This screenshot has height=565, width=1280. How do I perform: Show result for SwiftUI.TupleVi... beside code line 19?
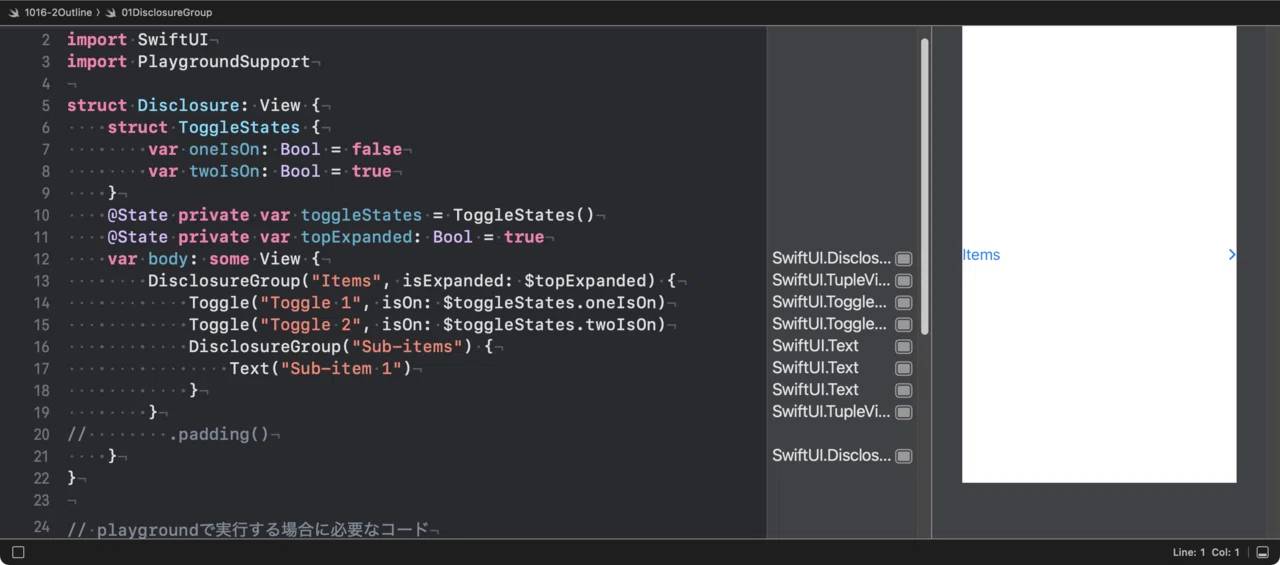click(904, 413)
